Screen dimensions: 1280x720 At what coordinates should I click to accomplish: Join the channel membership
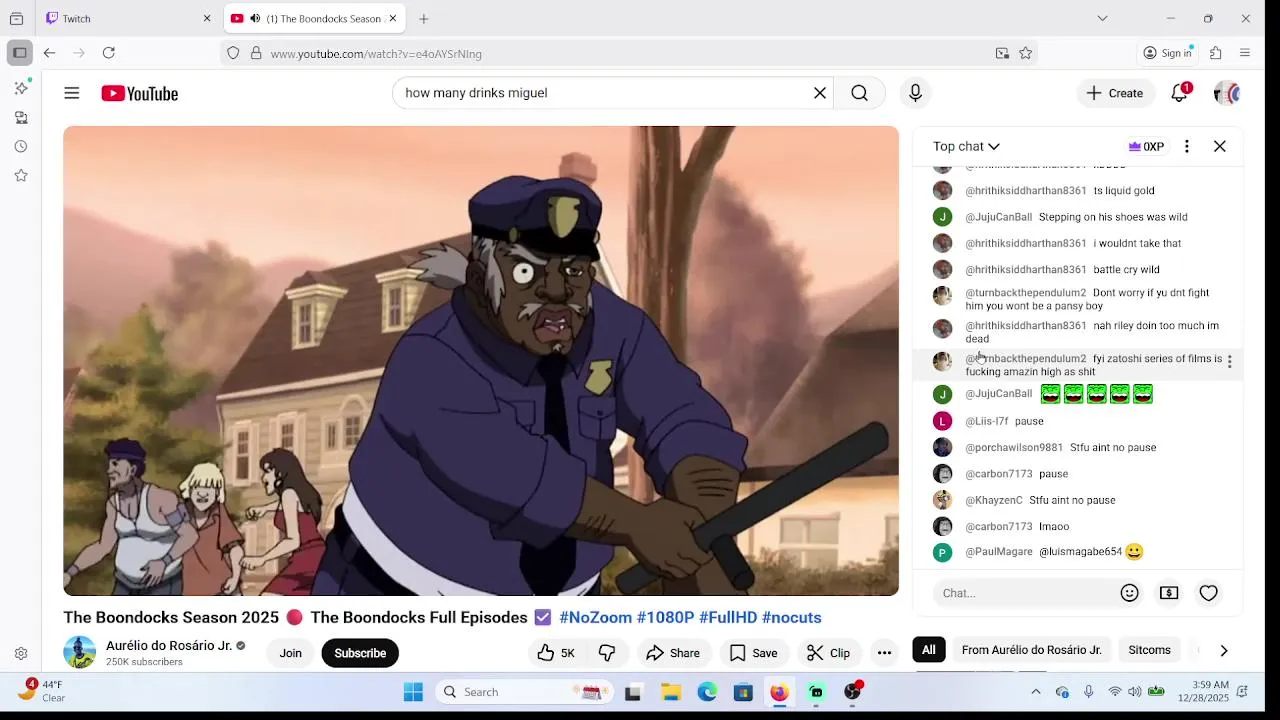tap(290, 653)
